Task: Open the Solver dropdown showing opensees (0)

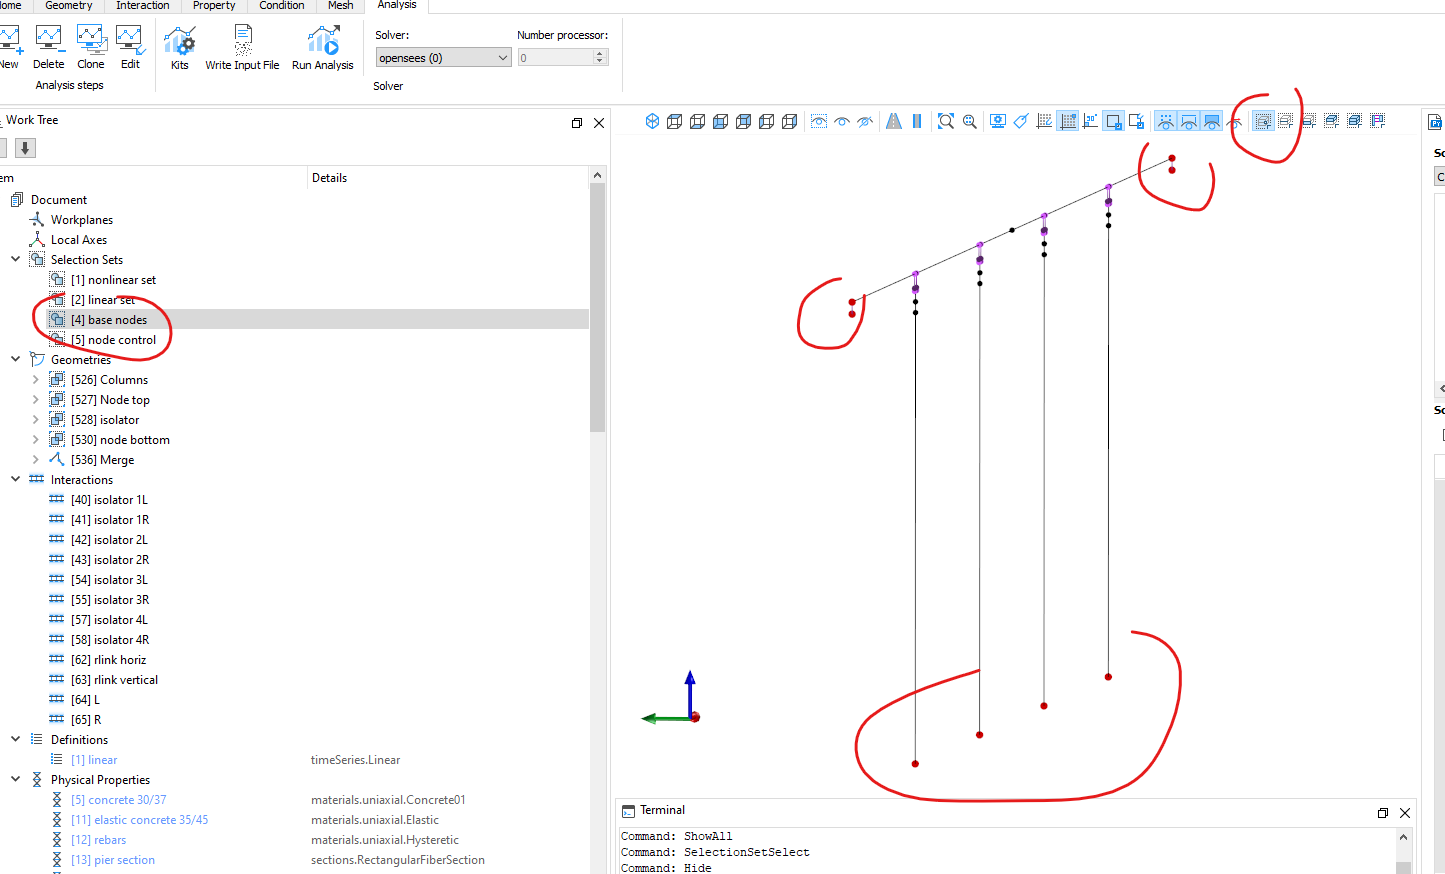Action: pos(444,58)
